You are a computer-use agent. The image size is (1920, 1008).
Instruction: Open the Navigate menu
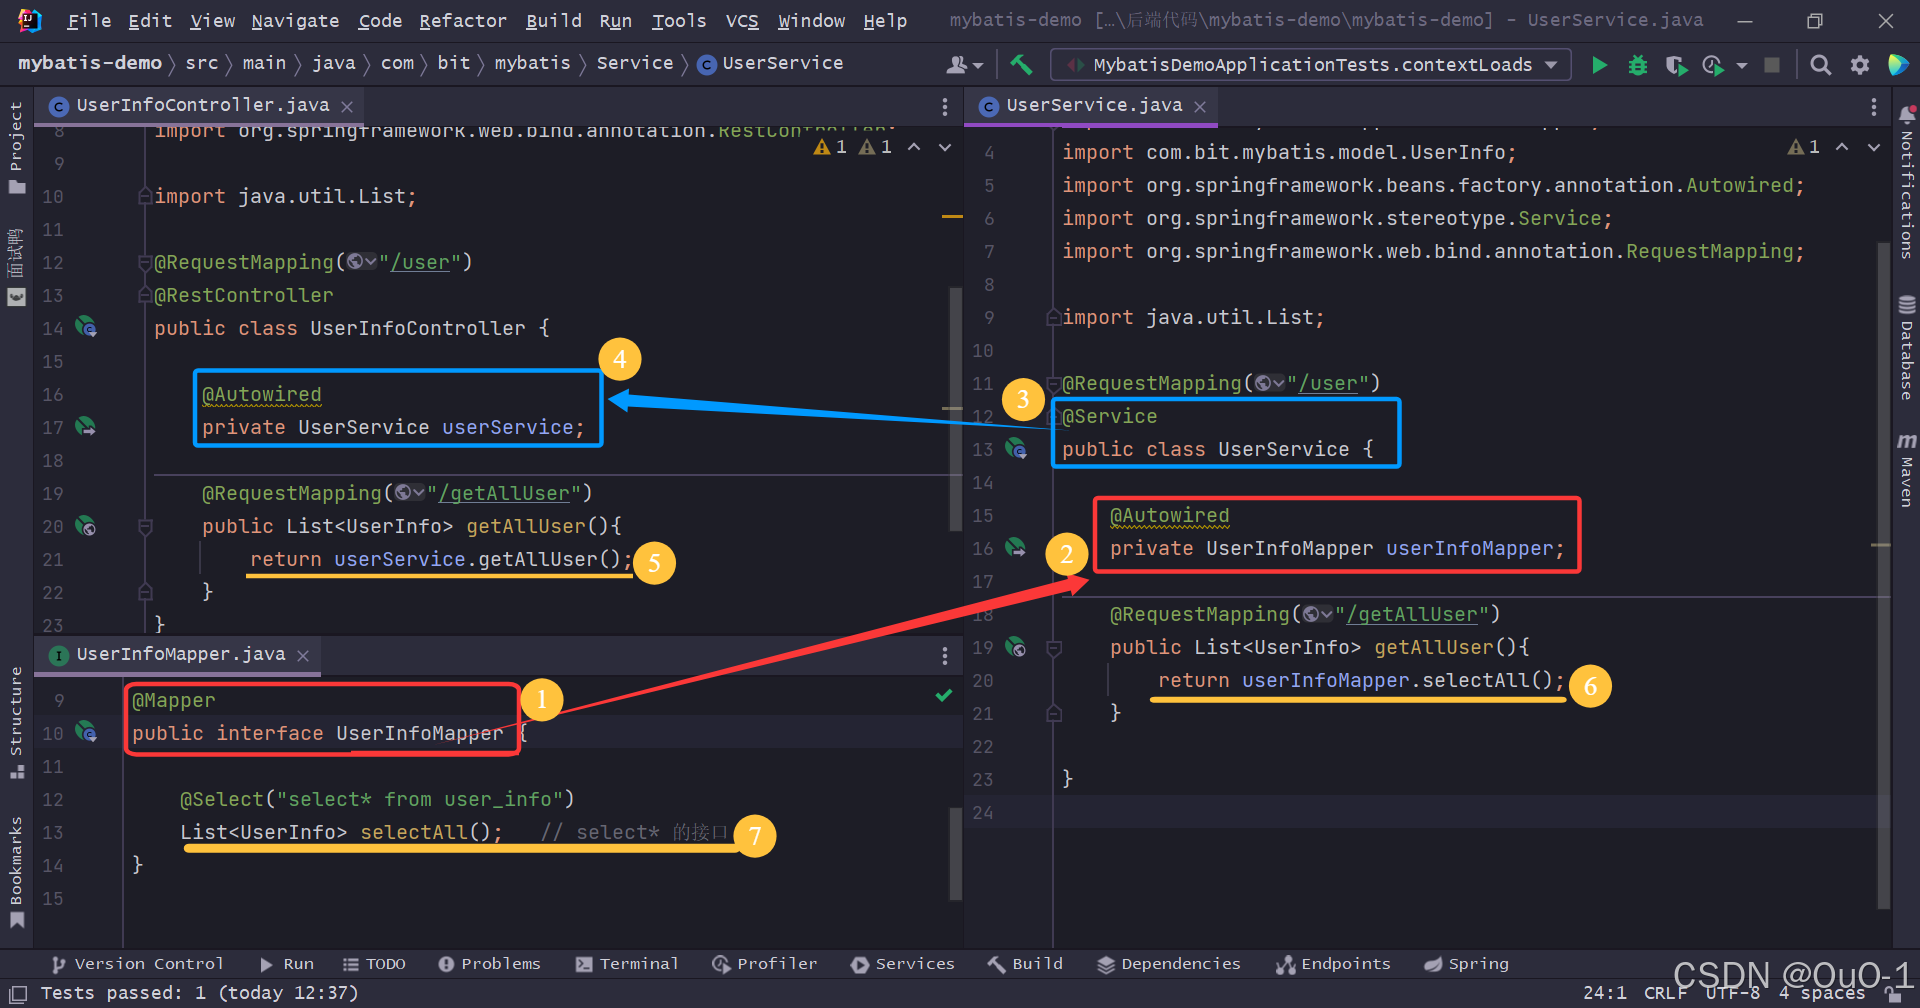tap(295, 21)
